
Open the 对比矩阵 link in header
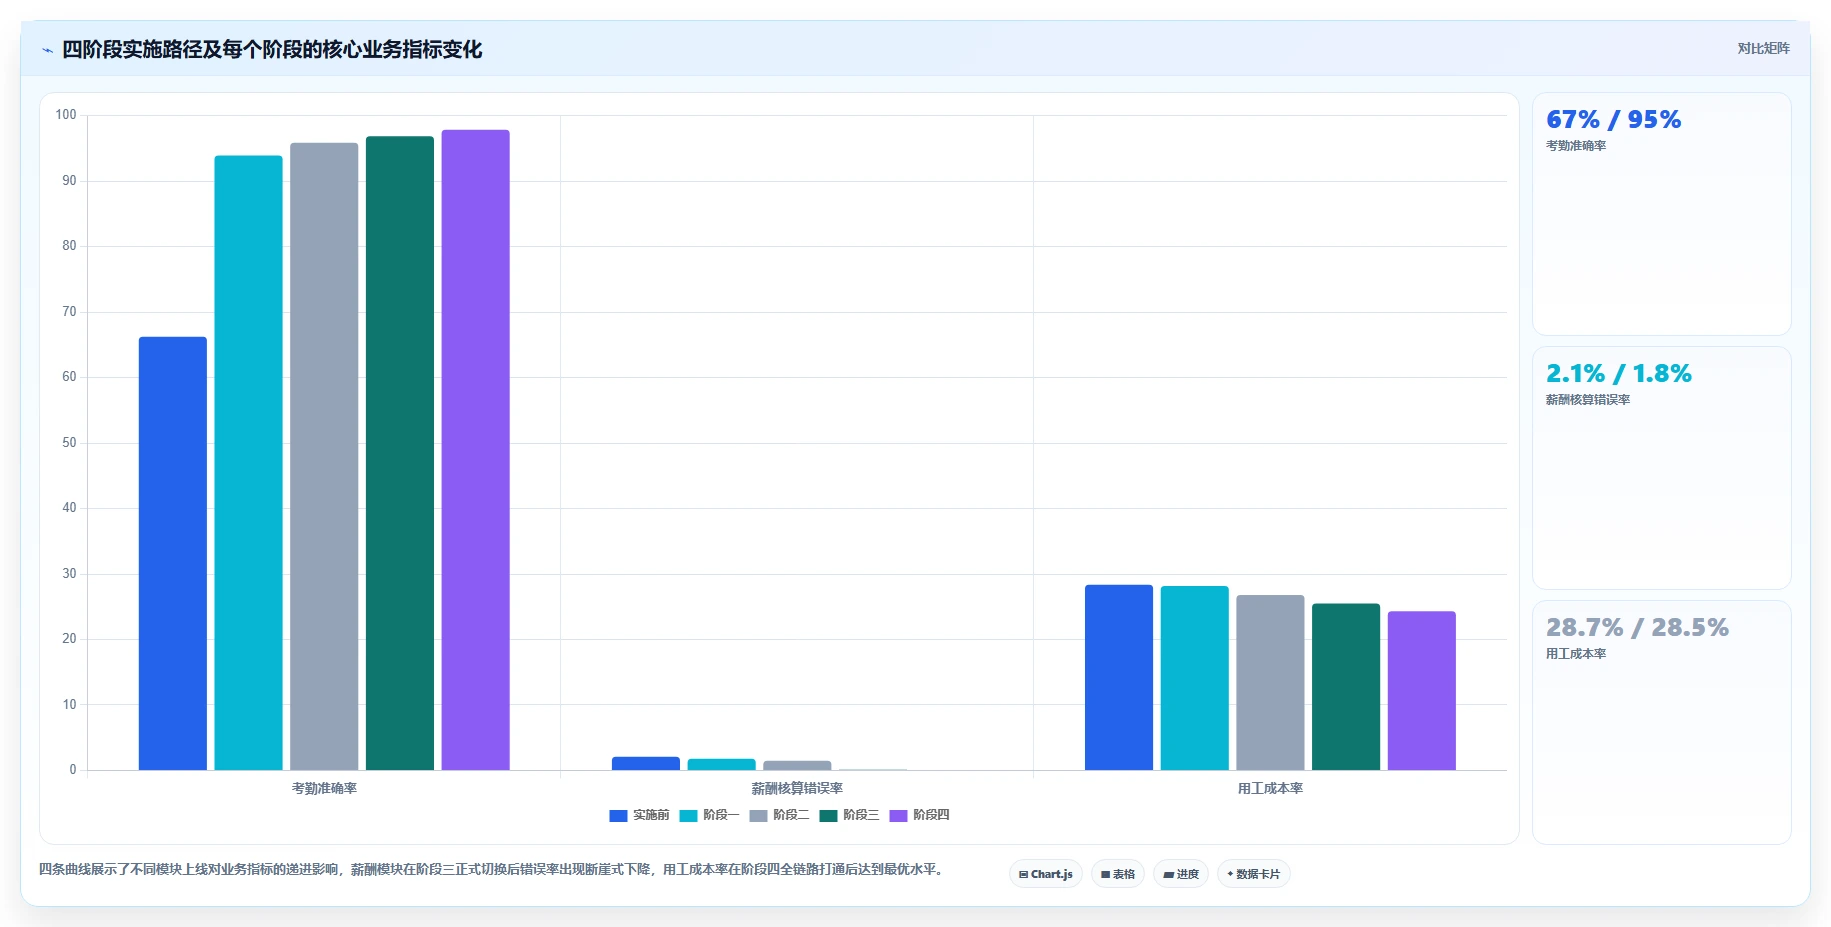pyautogui.click(x=1763, y=48)
